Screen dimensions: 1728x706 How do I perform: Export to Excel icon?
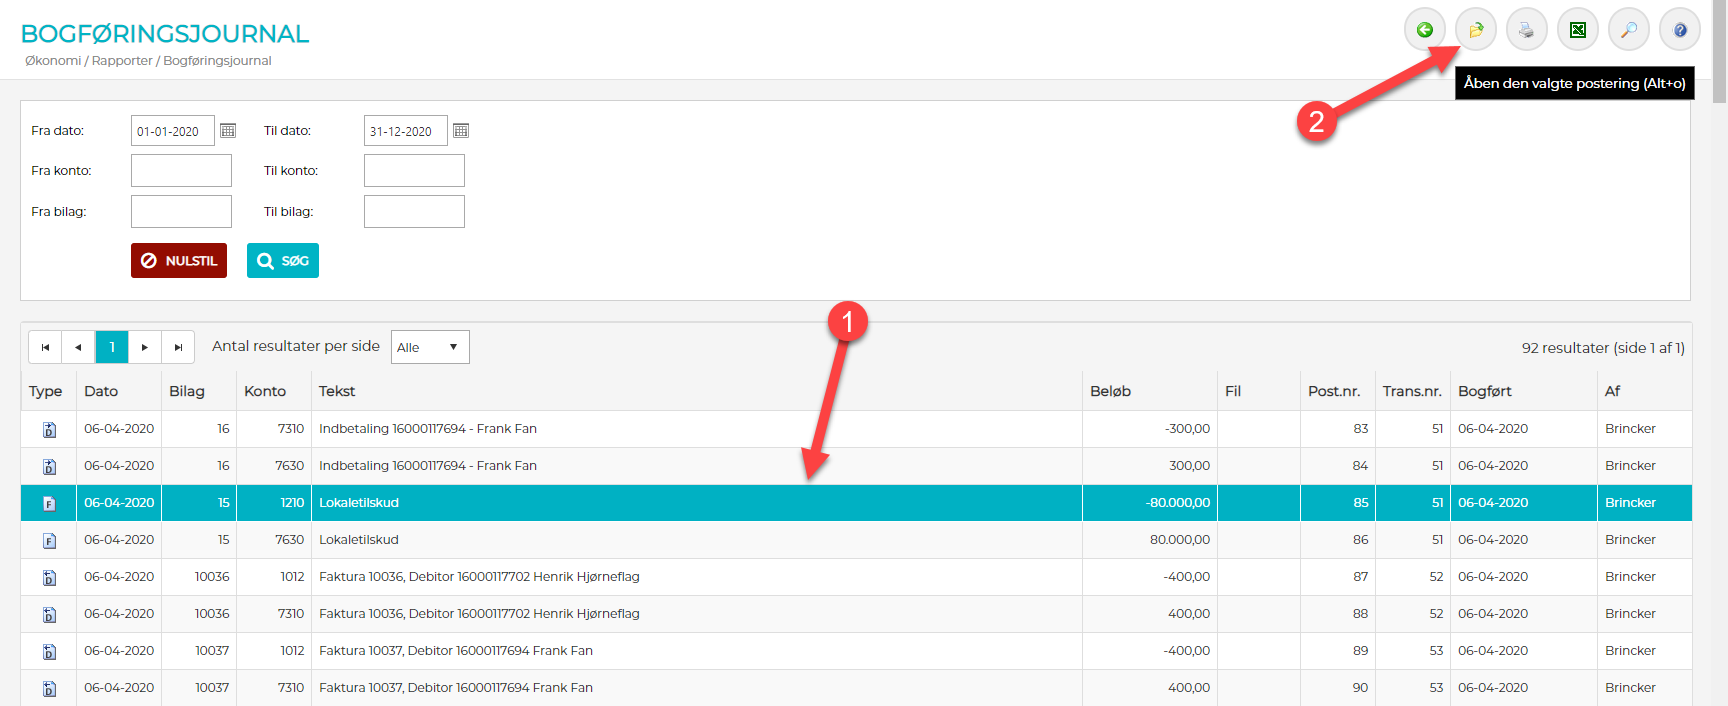[1577, 30]
